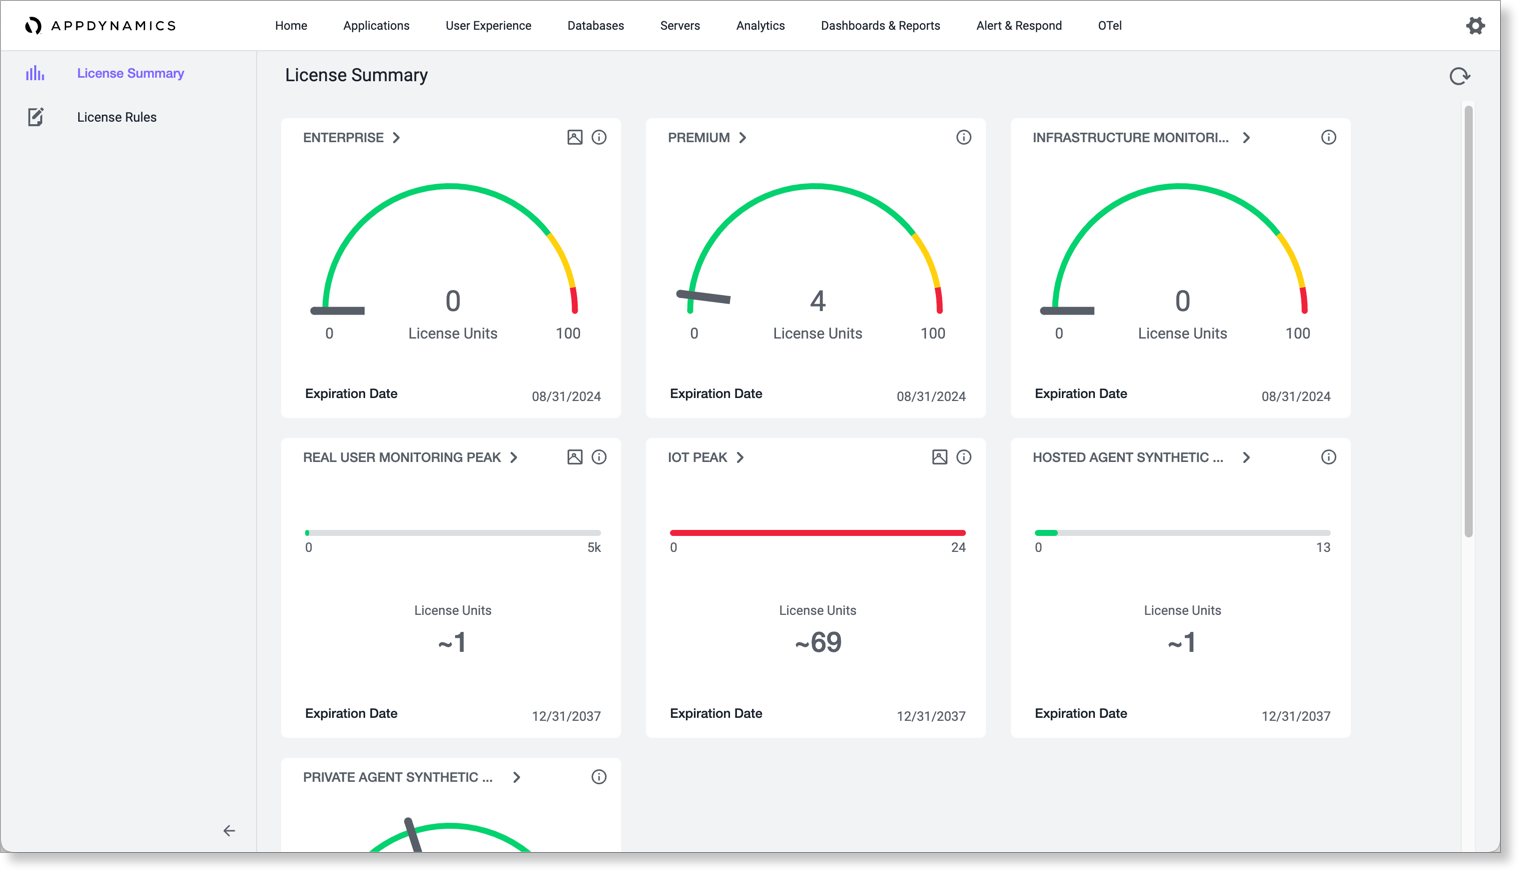Open the OTel menu
The image size is (1519, 871).
coord(1110,26)
